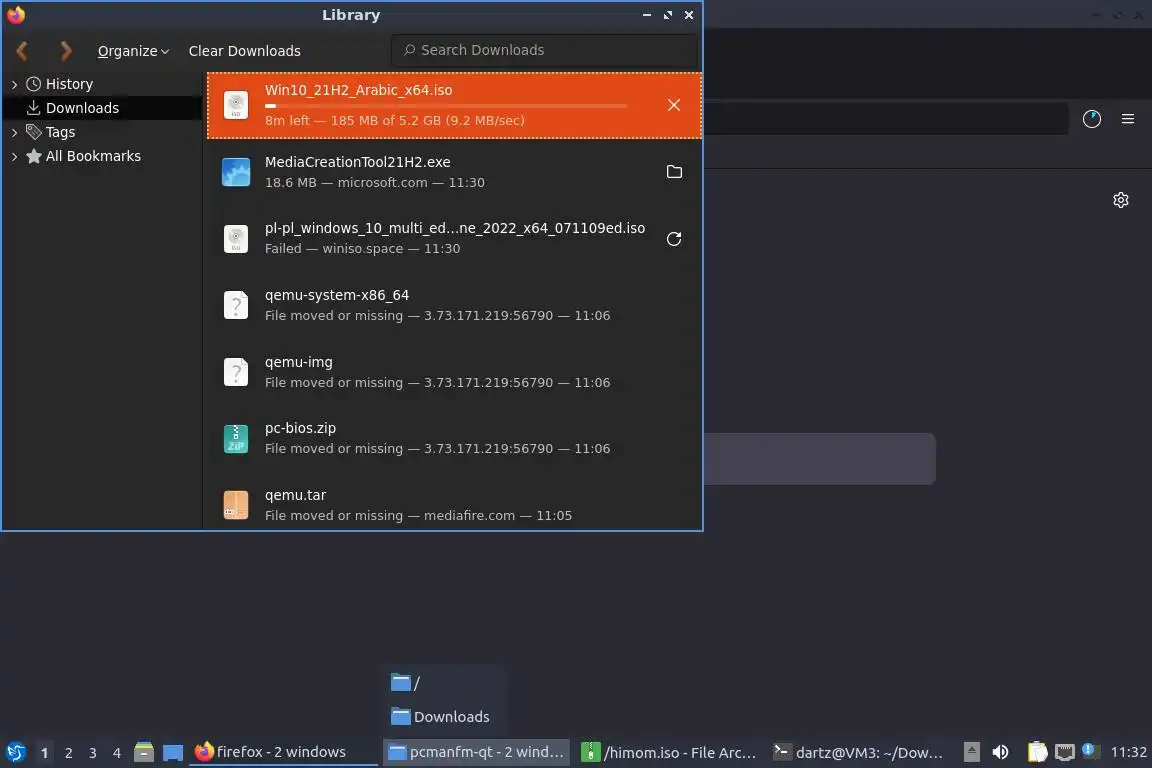Choose the / window from the pcmanfm popup

click(444, 683)
